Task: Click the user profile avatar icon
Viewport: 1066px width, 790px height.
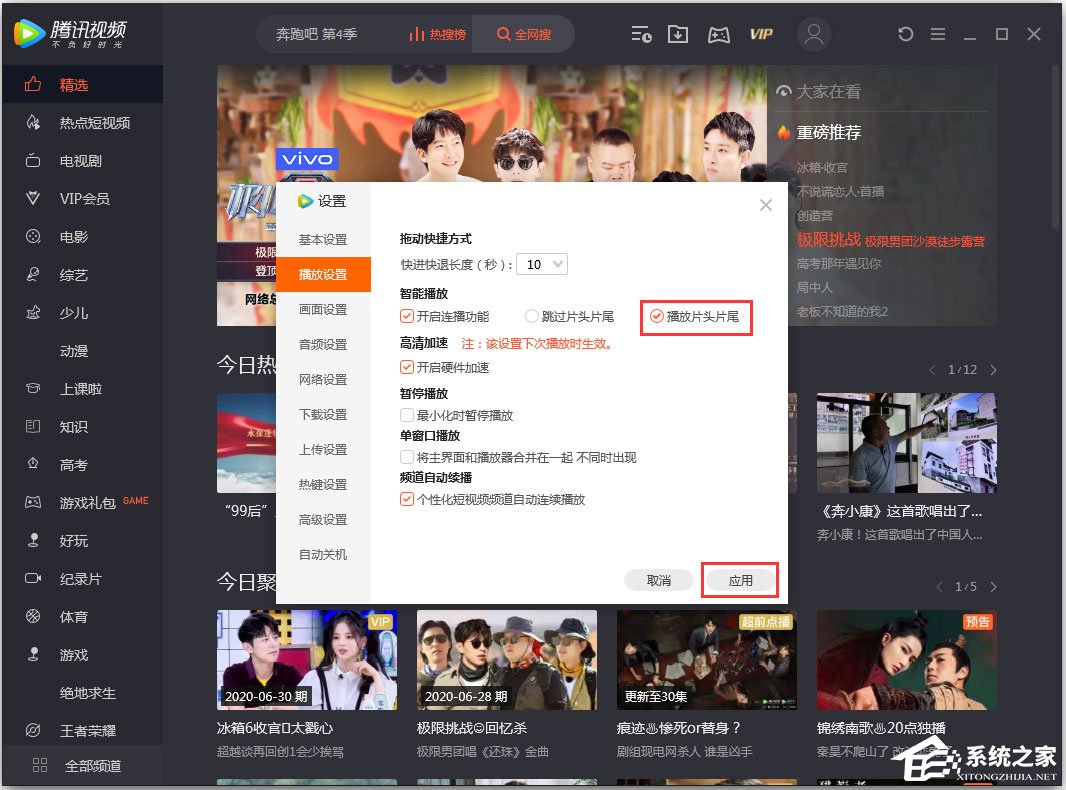Action: click(813, 34)
